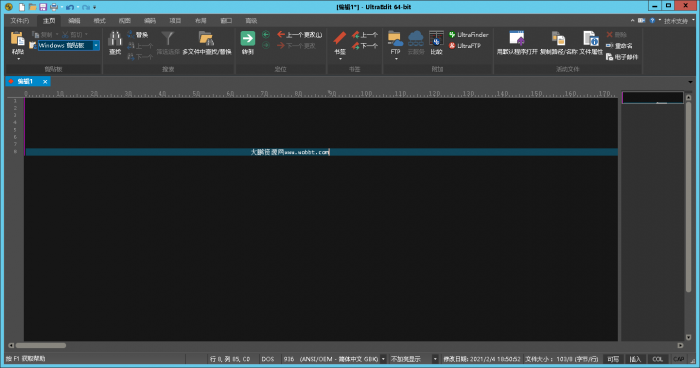
Task: Open the document tab list arrow
Action: coord(690,82)
